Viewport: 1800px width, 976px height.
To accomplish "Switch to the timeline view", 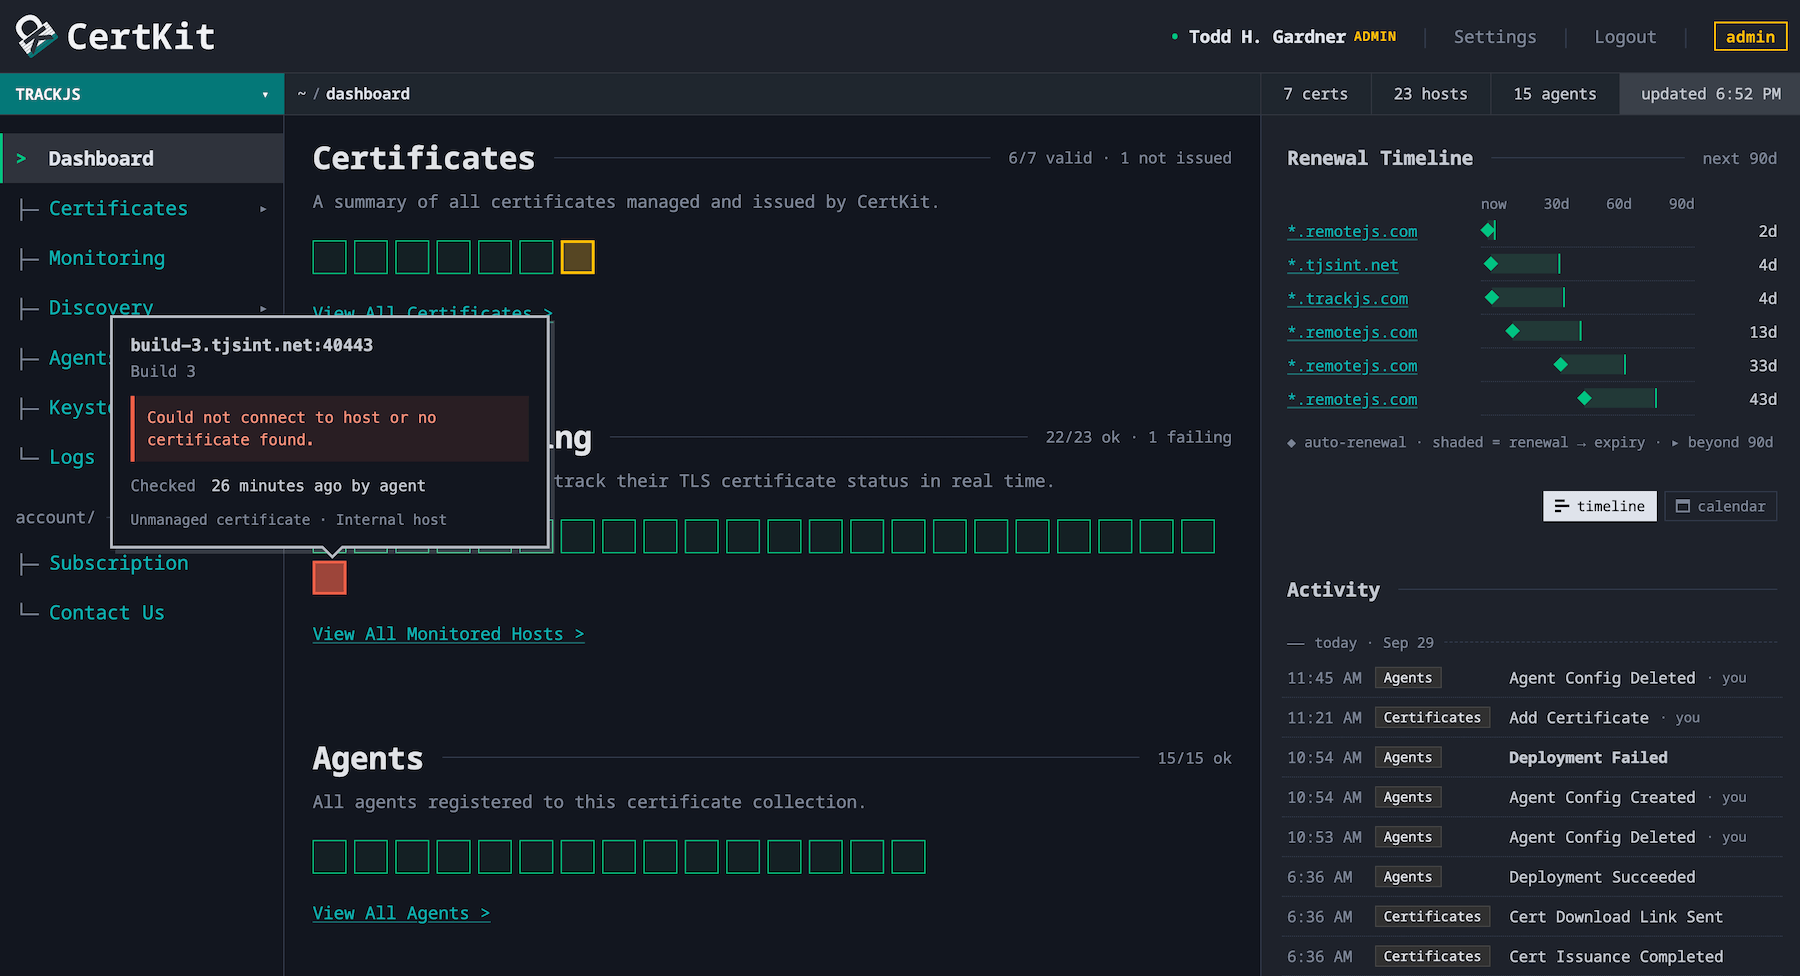I will [x=1600, y=506].
